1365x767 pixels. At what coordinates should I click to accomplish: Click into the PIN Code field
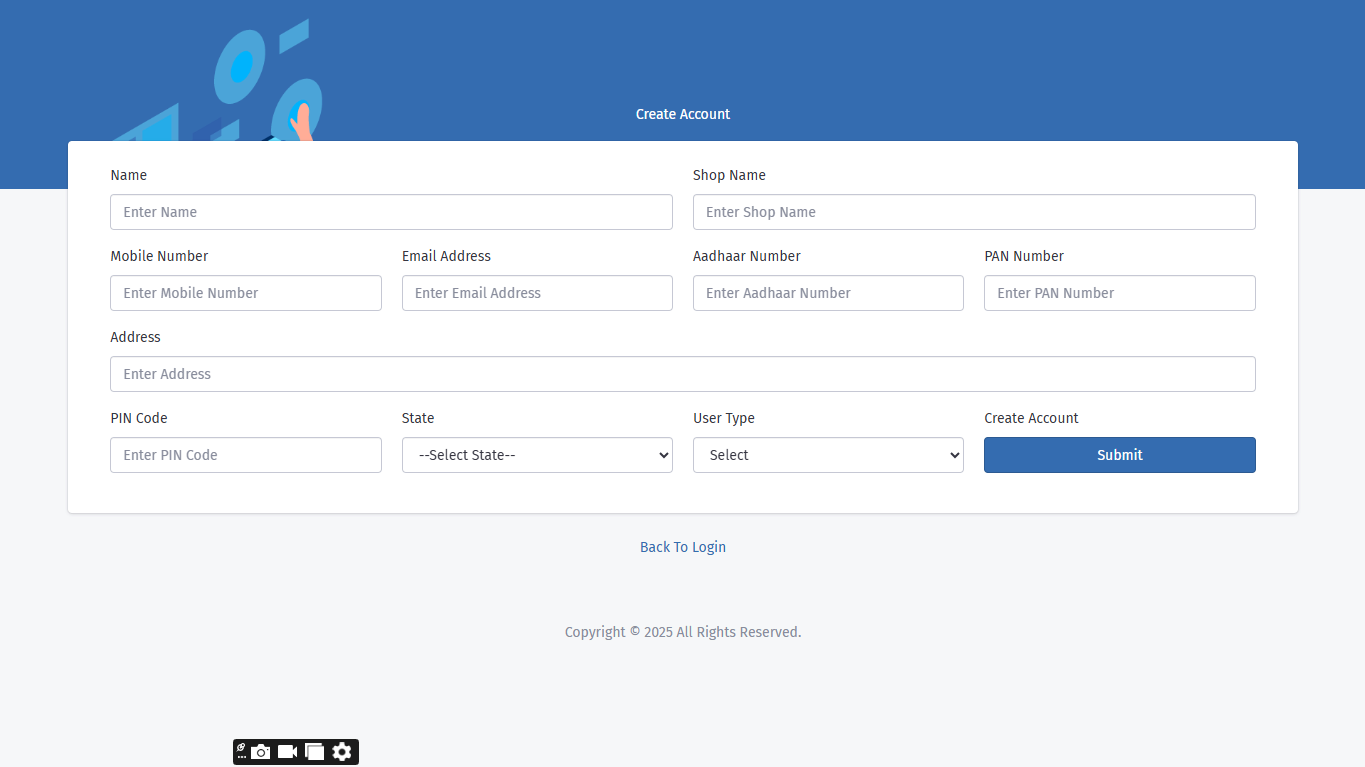(246, 455)
